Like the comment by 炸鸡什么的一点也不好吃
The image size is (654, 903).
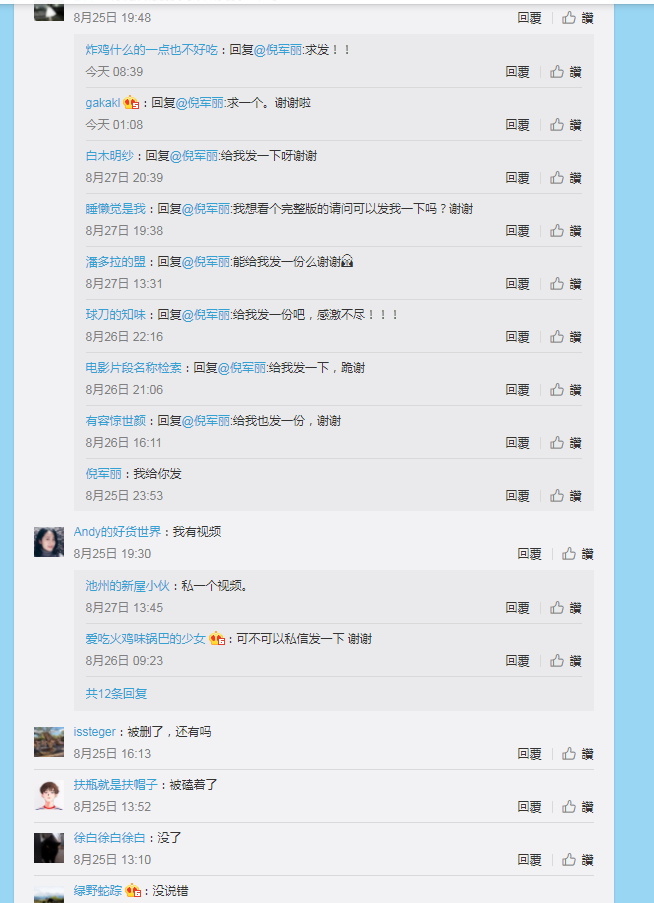pos(565,72)
